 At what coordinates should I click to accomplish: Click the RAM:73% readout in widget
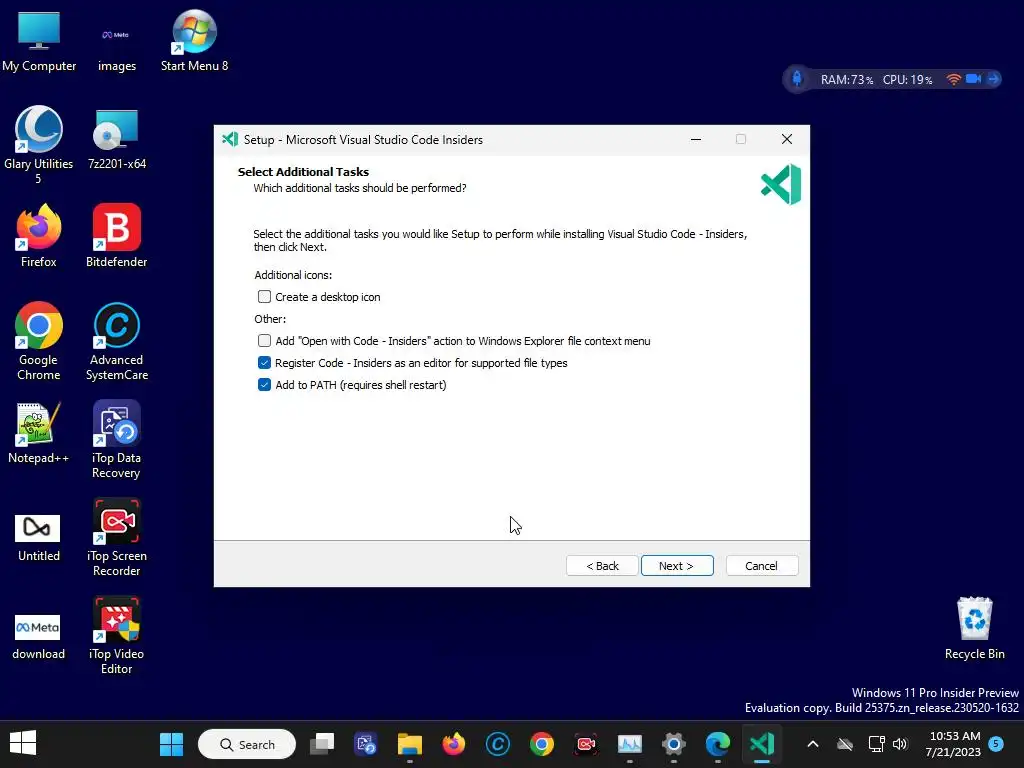click(846, 80)
